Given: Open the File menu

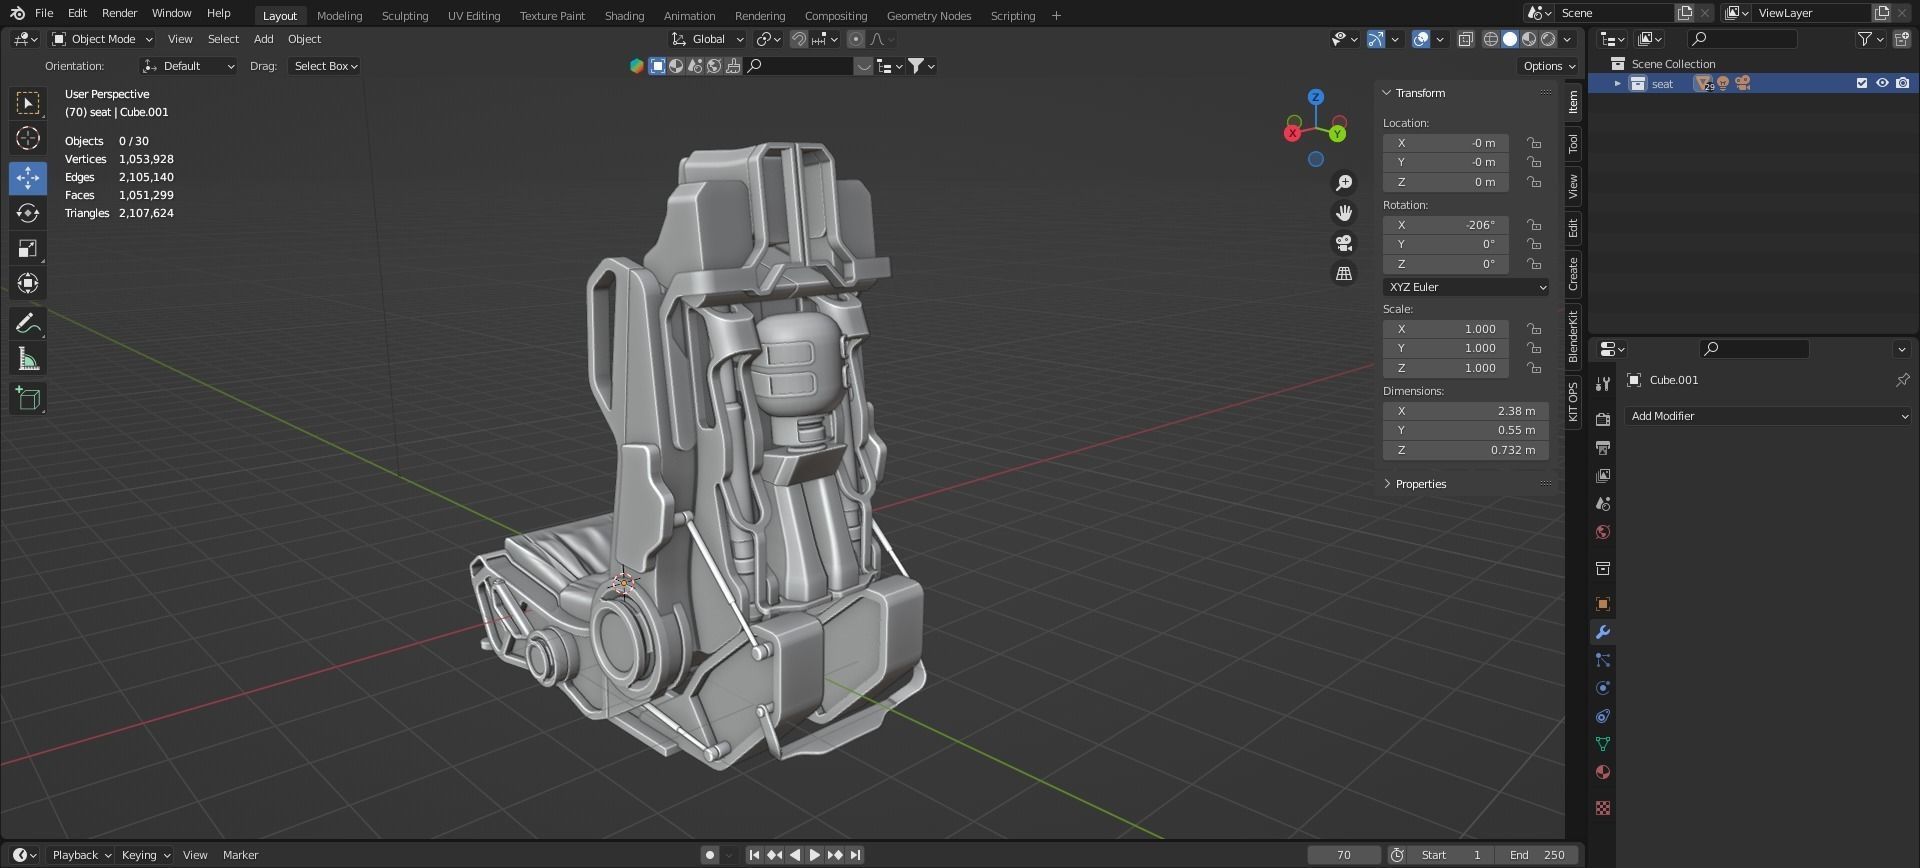Looking at the screenshot, I should click(x=44, y=13).
